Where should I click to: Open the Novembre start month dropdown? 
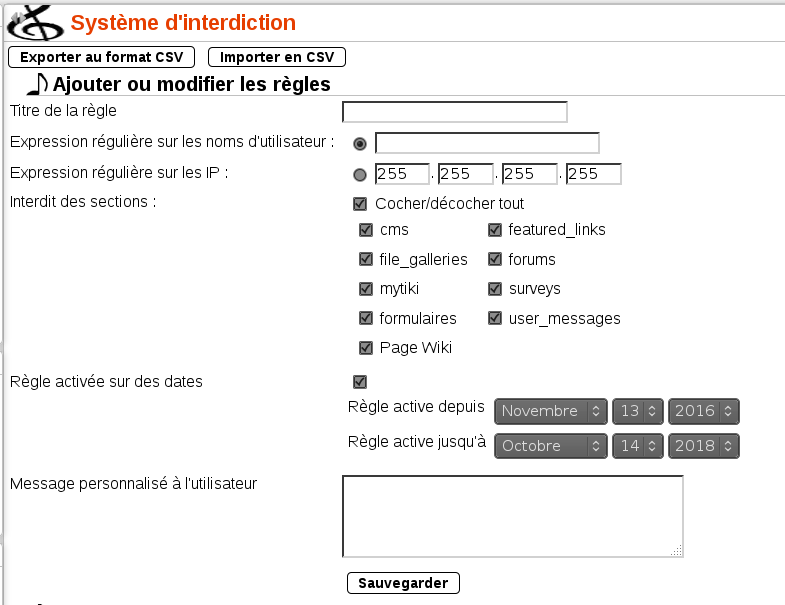[552, 411]
